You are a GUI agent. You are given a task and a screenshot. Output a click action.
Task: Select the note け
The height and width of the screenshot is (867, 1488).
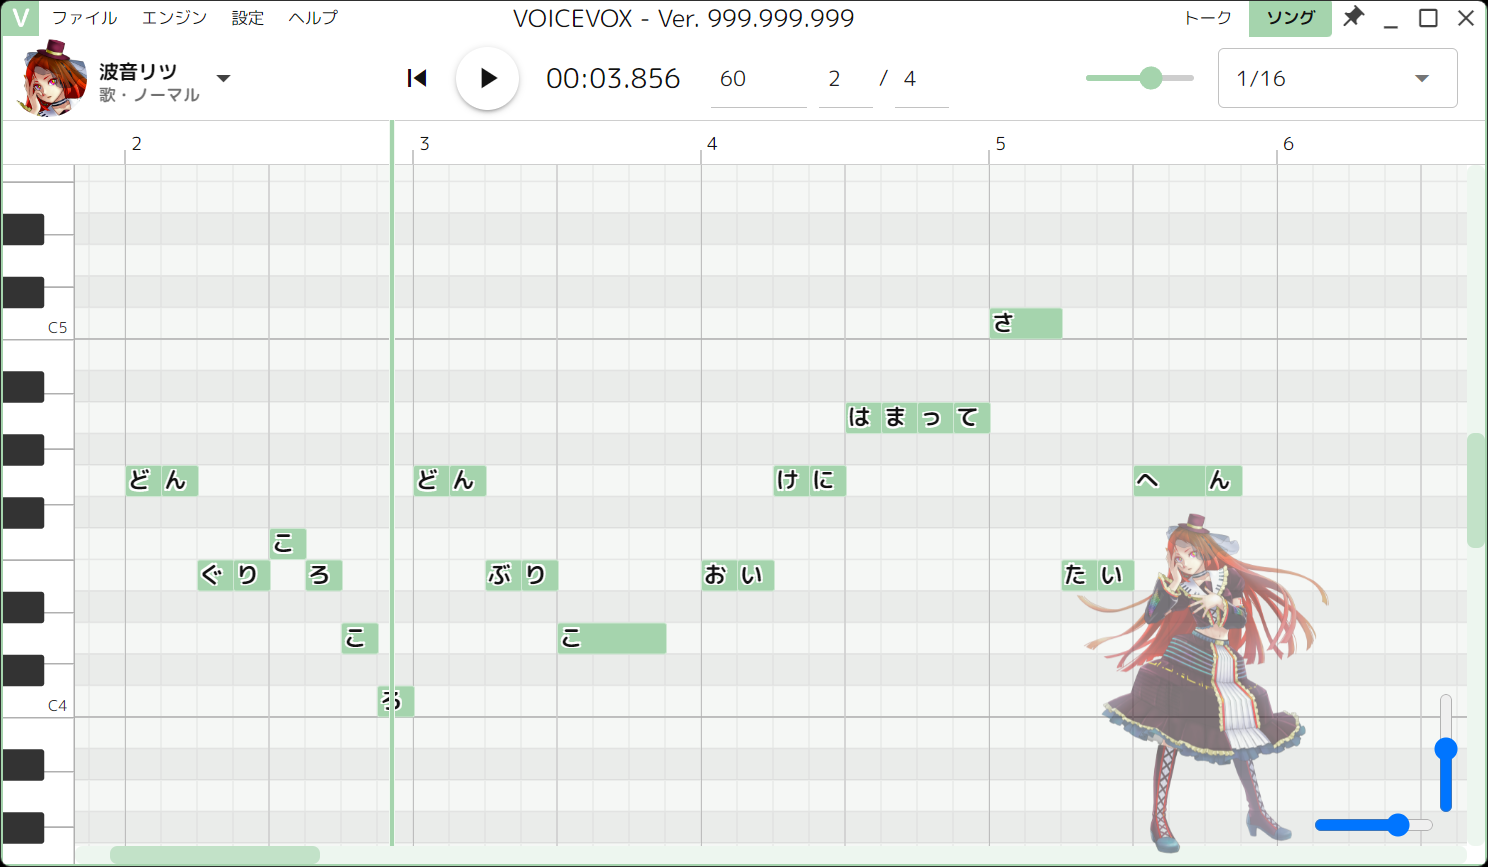(x=792, y=480)
